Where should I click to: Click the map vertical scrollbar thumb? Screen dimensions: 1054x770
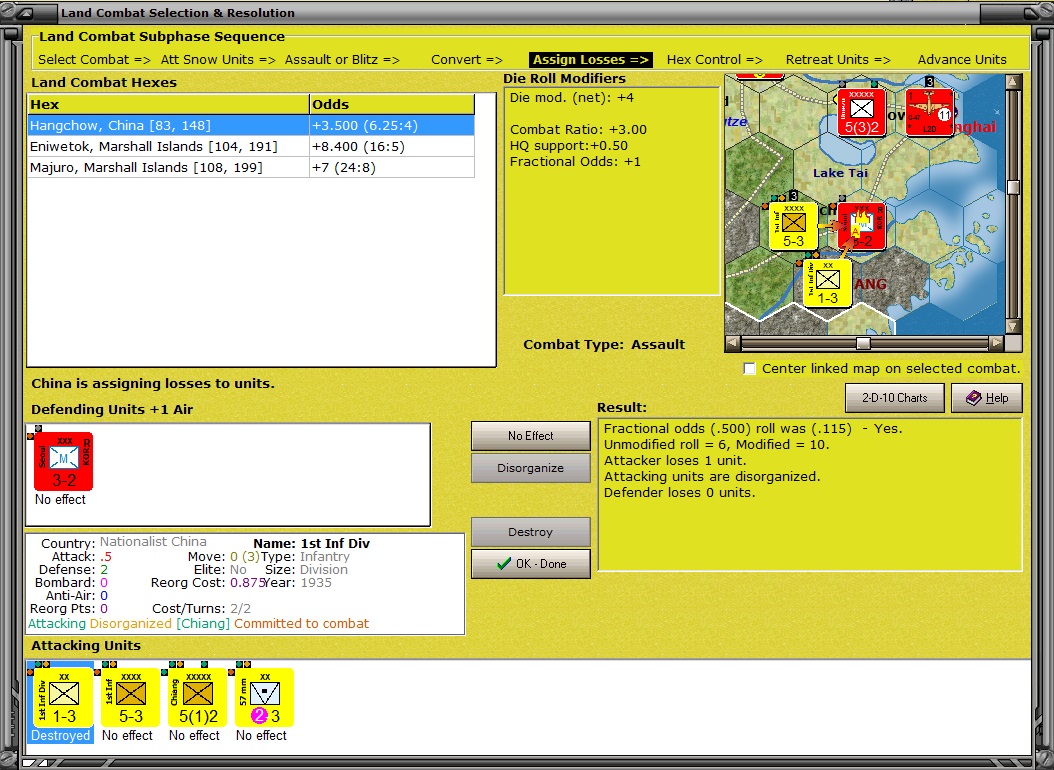1014,187
